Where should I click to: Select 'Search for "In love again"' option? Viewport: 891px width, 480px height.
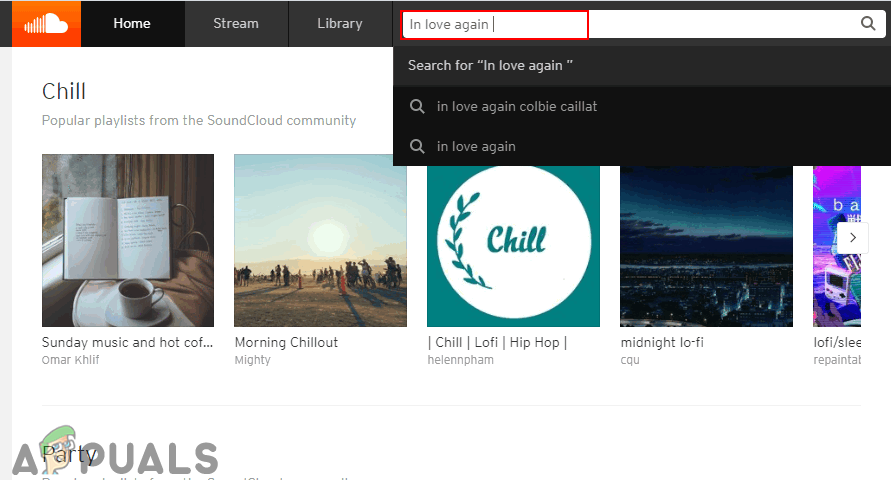click(491, 65)
